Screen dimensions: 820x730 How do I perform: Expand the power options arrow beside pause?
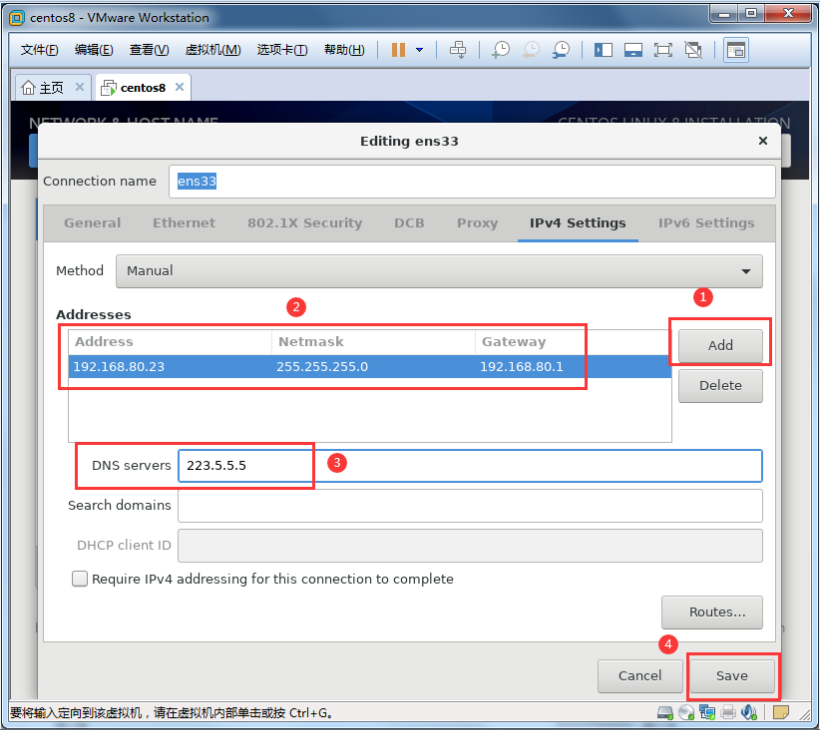pos(420,50)
